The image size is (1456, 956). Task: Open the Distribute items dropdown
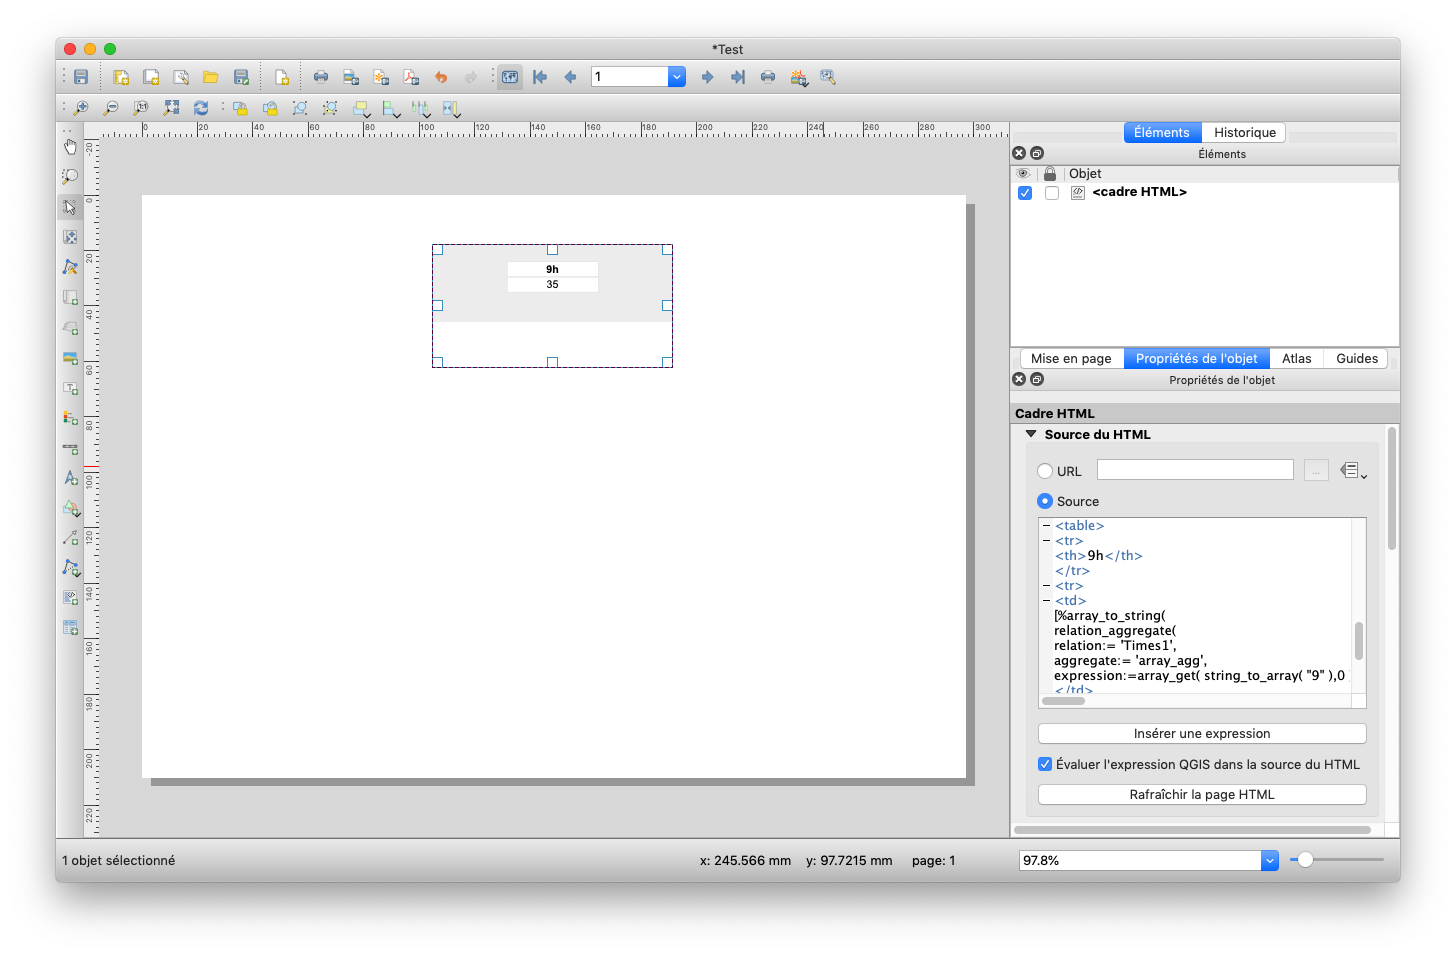point(422,108)
